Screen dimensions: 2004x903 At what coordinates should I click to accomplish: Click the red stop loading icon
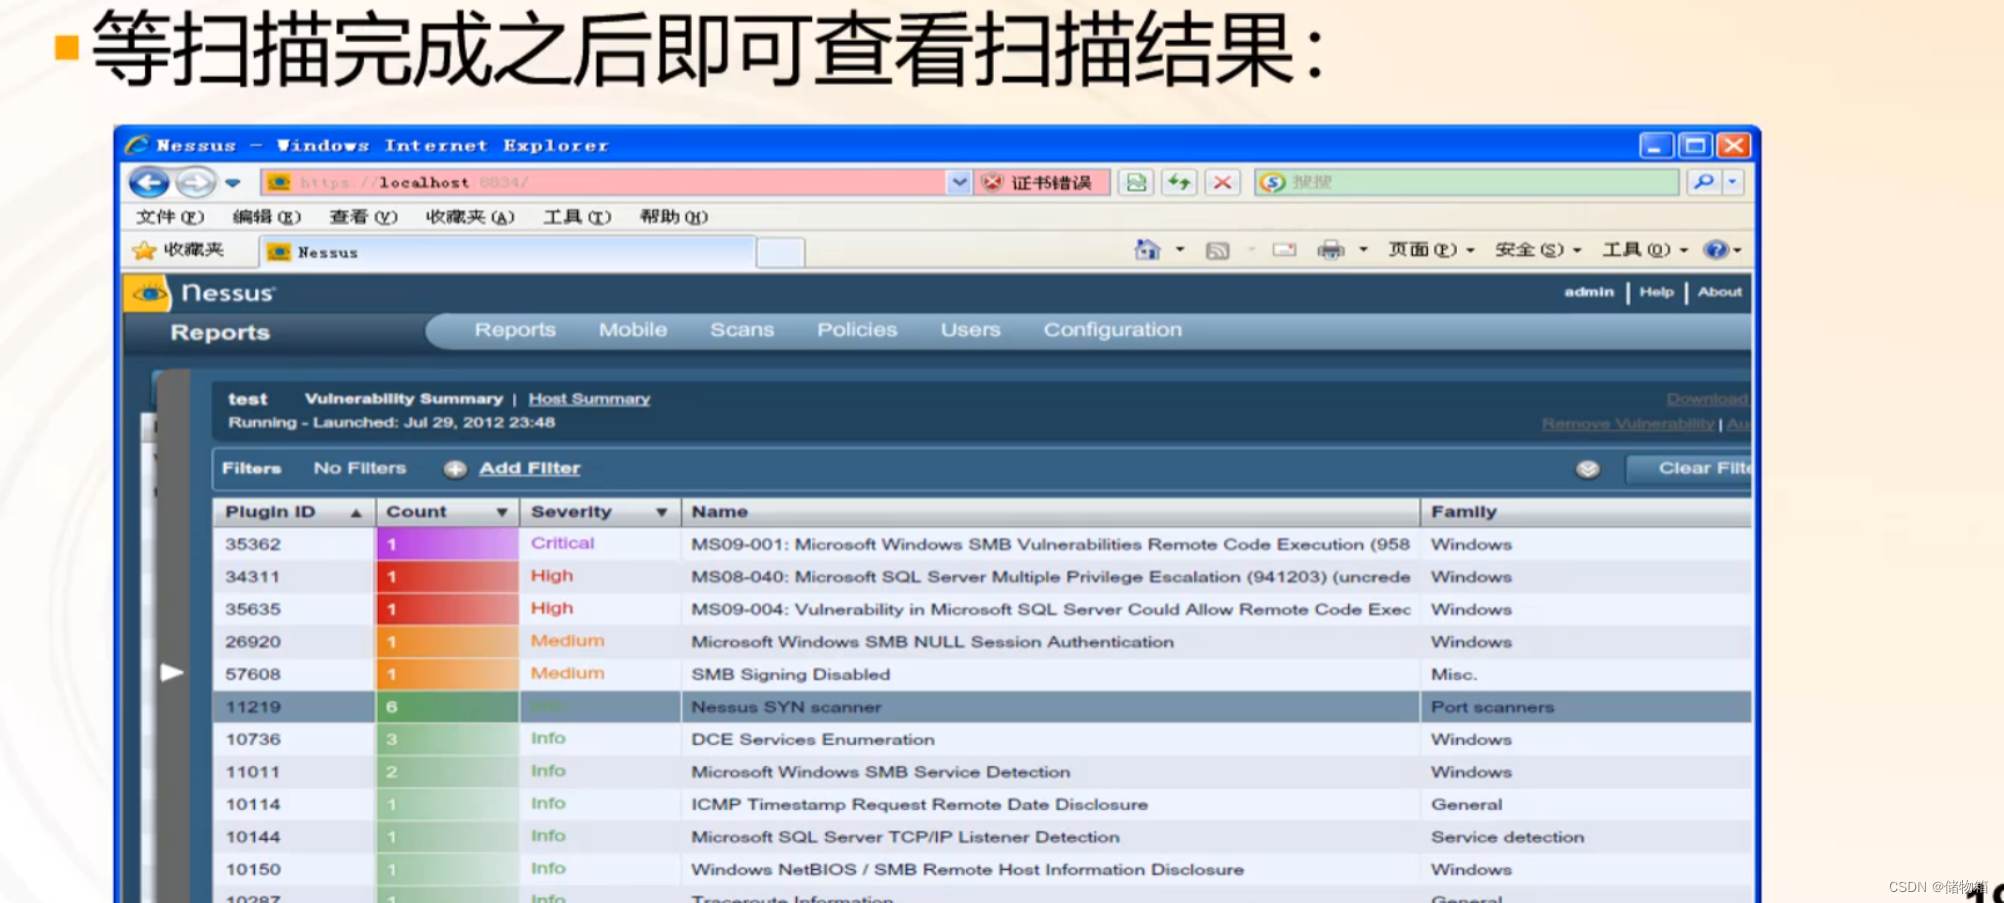click(1222, 182)
